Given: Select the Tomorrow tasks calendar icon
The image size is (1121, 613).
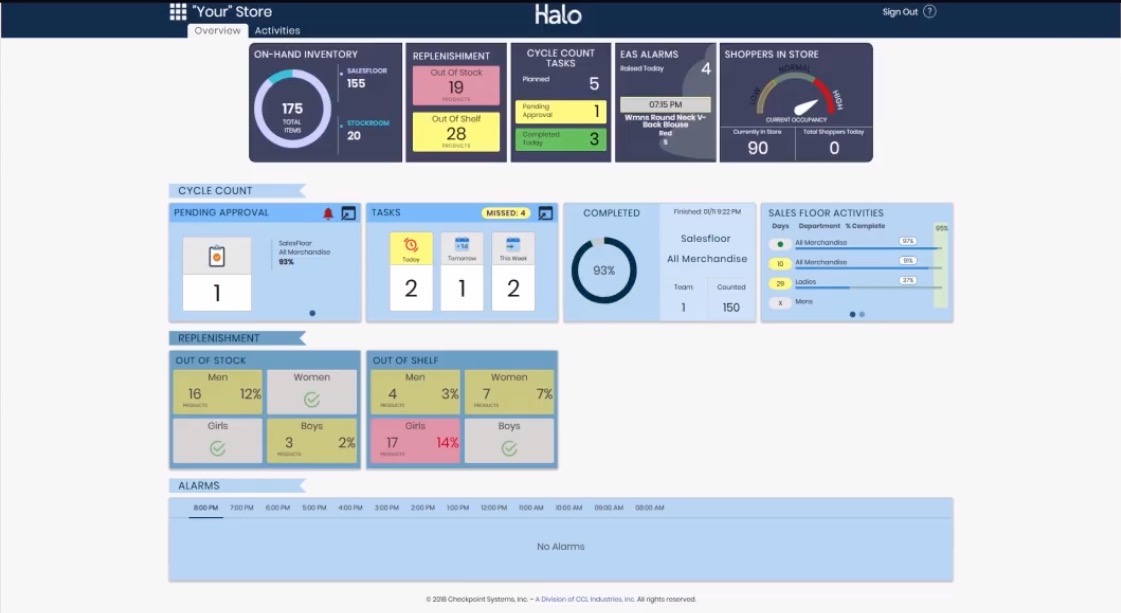Looking at the screenshot, I should pos(462,245).
